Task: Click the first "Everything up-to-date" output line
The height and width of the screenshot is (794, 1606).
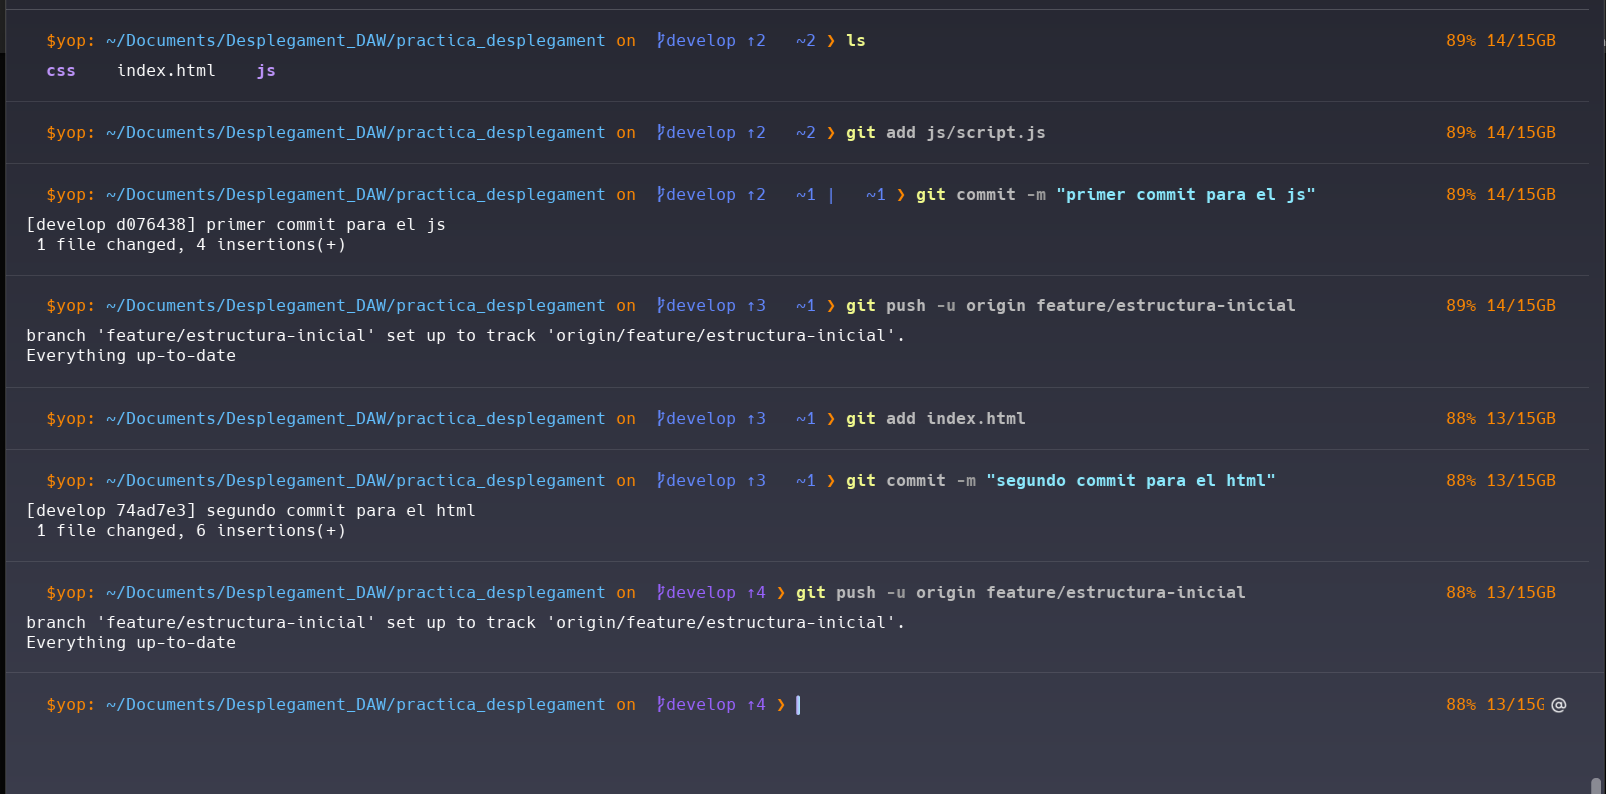Action: tap(131, 356)
